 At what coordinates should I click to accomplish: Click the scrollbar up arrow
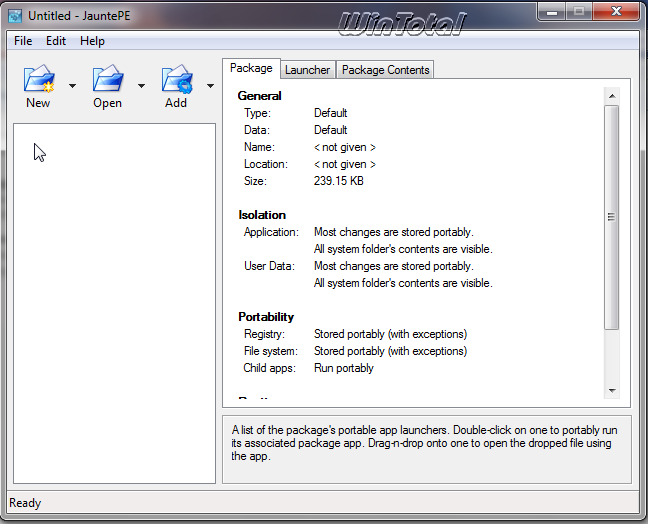tap(612, 96)
